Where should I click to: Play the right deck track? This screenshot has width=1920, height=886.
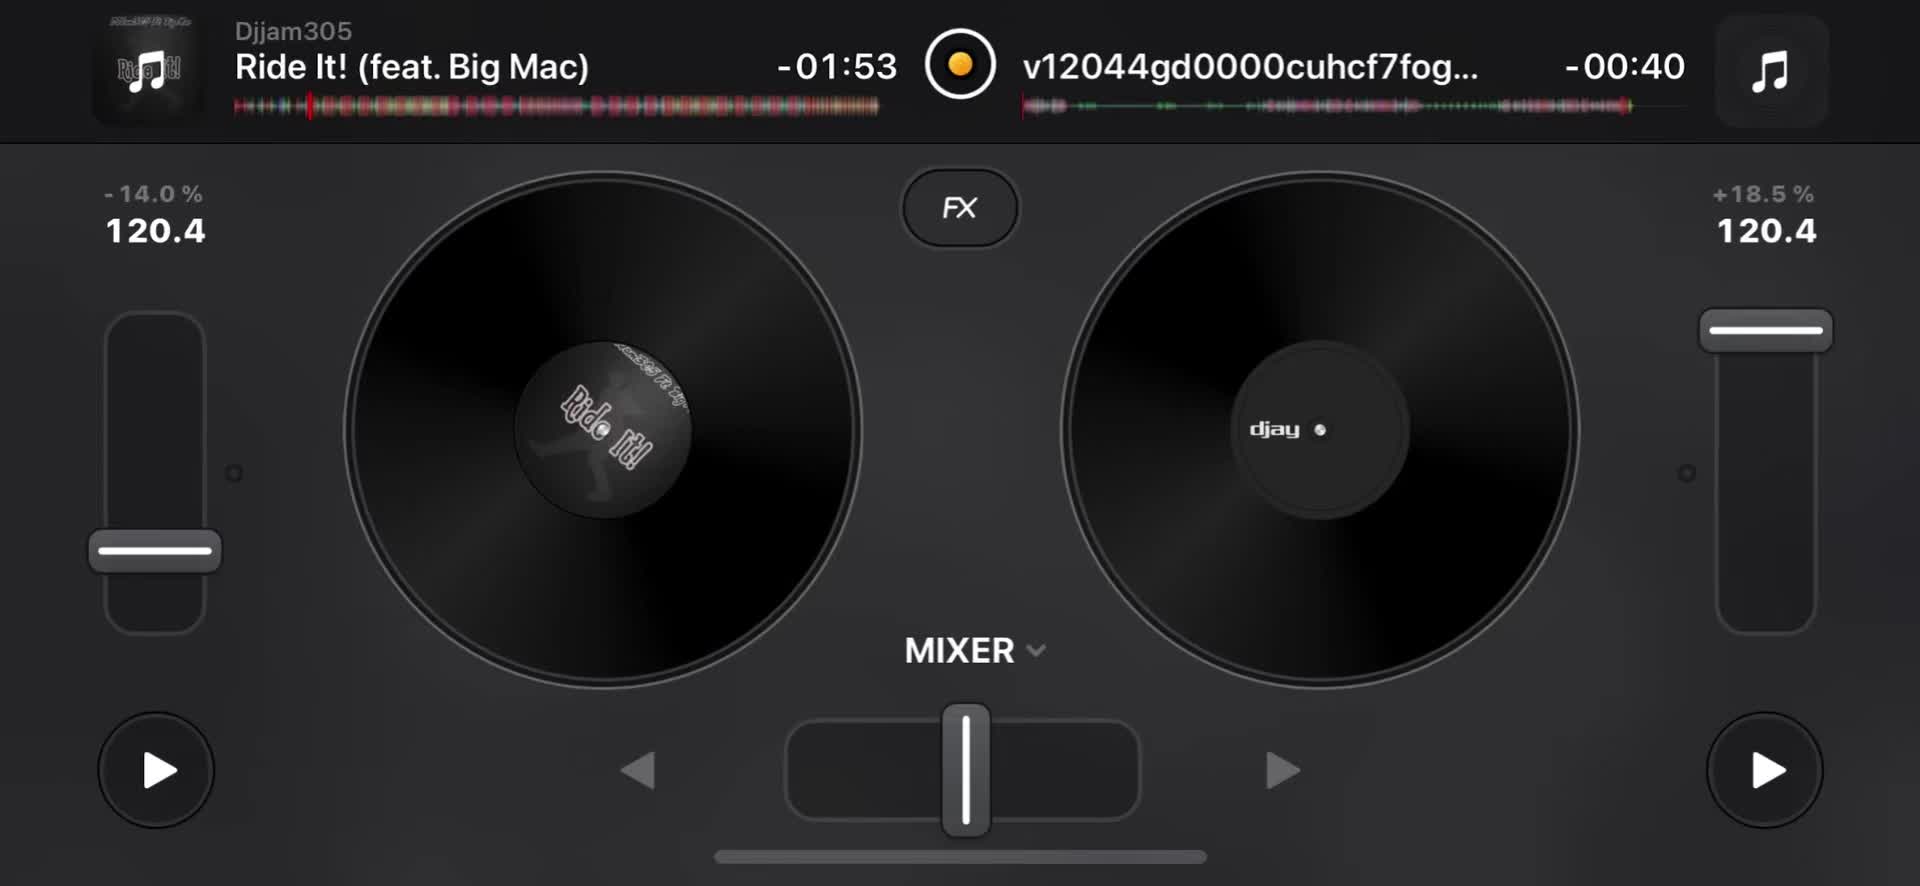[x=1765, y=770]
